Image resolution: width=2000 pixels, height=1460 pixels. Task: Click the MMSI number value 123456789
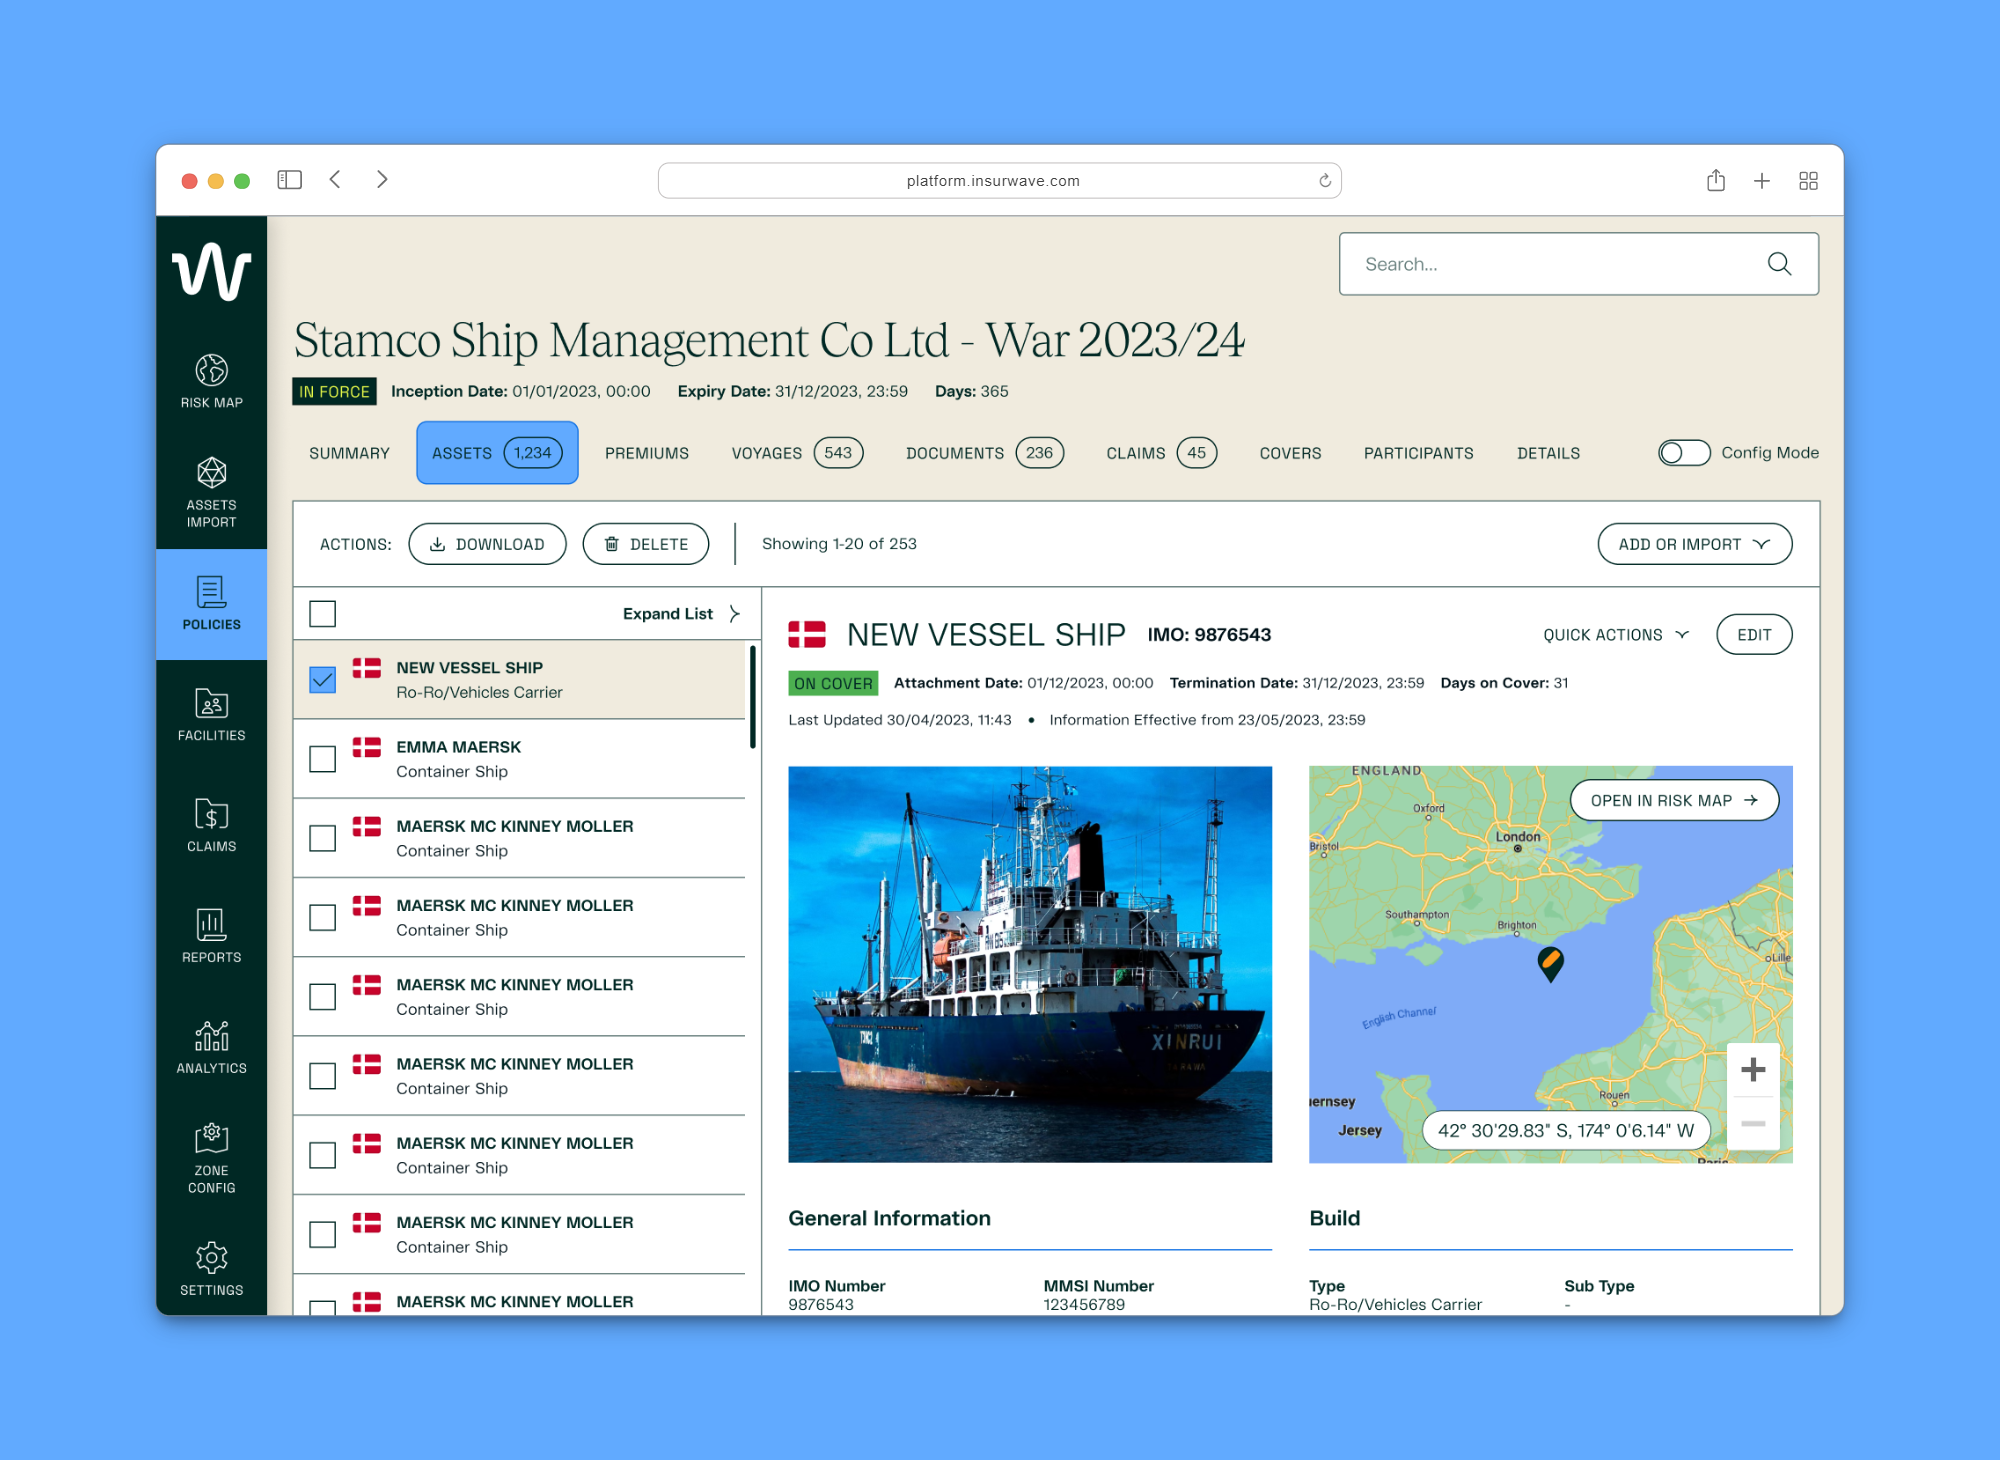[1084, 1304]
